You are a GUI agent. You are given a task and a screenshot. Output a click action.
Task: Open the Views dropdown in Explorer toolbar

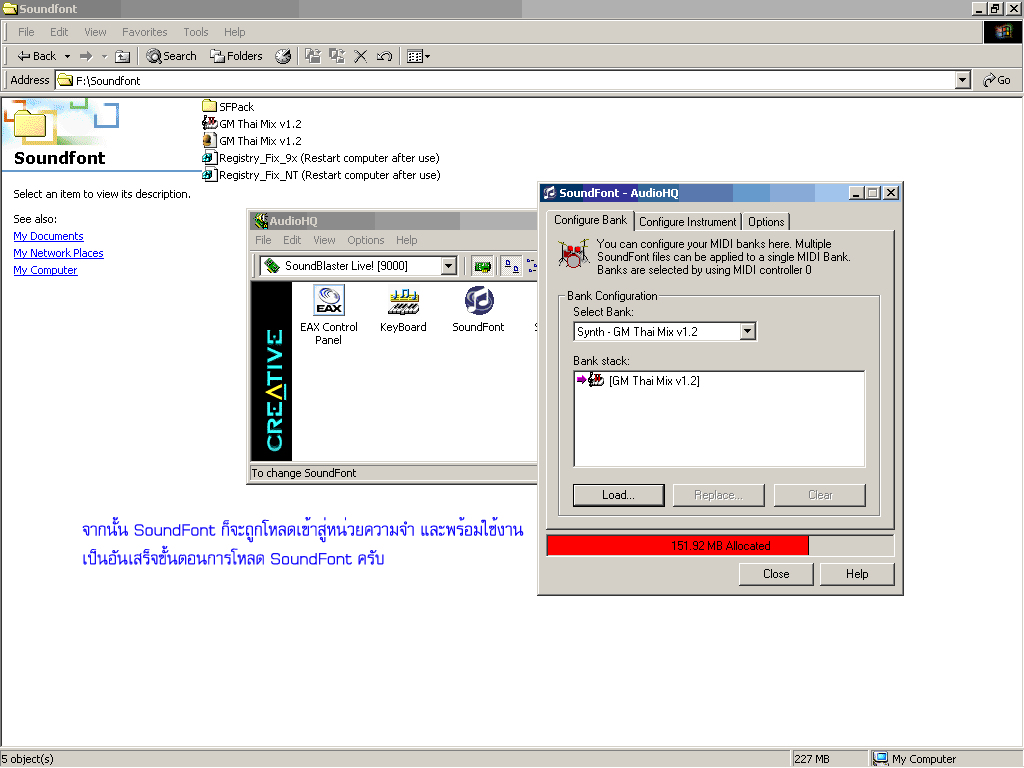[x=418, y=57]
